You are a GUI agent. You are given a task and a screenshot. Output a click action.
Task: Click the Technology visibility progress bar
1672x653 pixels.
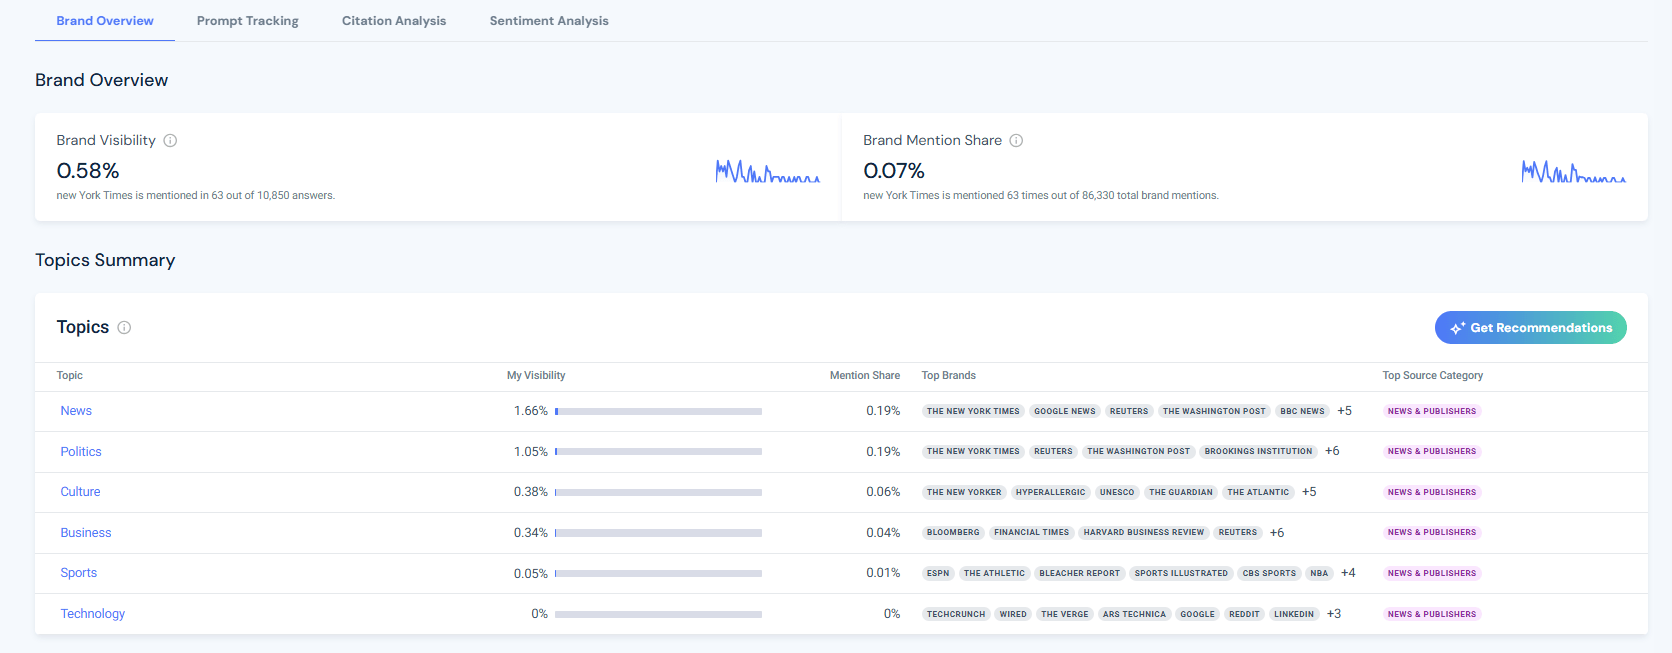click(x=658, y=614)
